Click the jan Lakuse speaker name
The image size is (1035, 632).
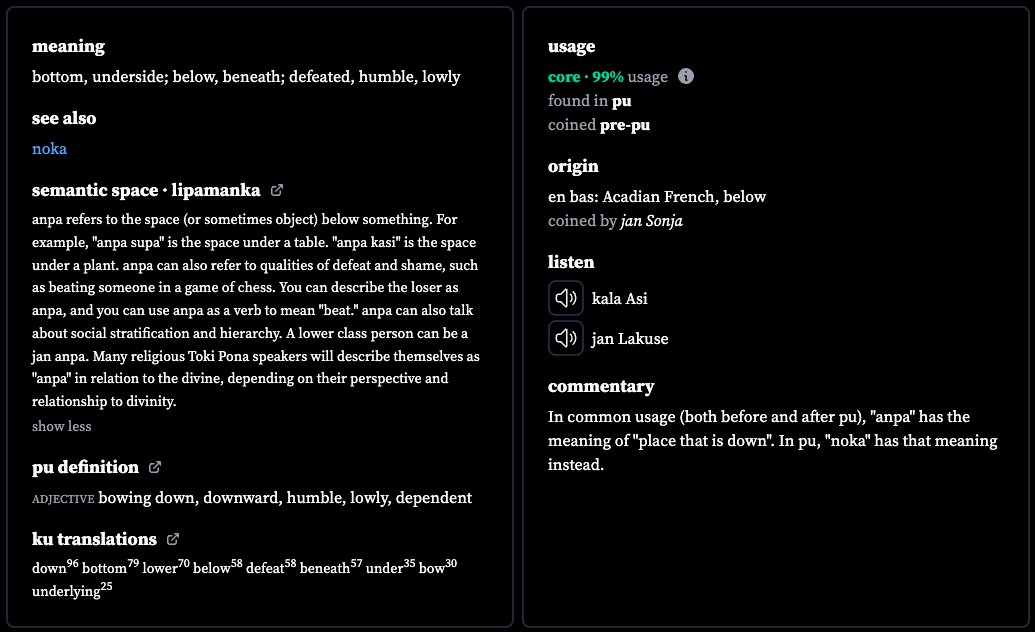630,339
